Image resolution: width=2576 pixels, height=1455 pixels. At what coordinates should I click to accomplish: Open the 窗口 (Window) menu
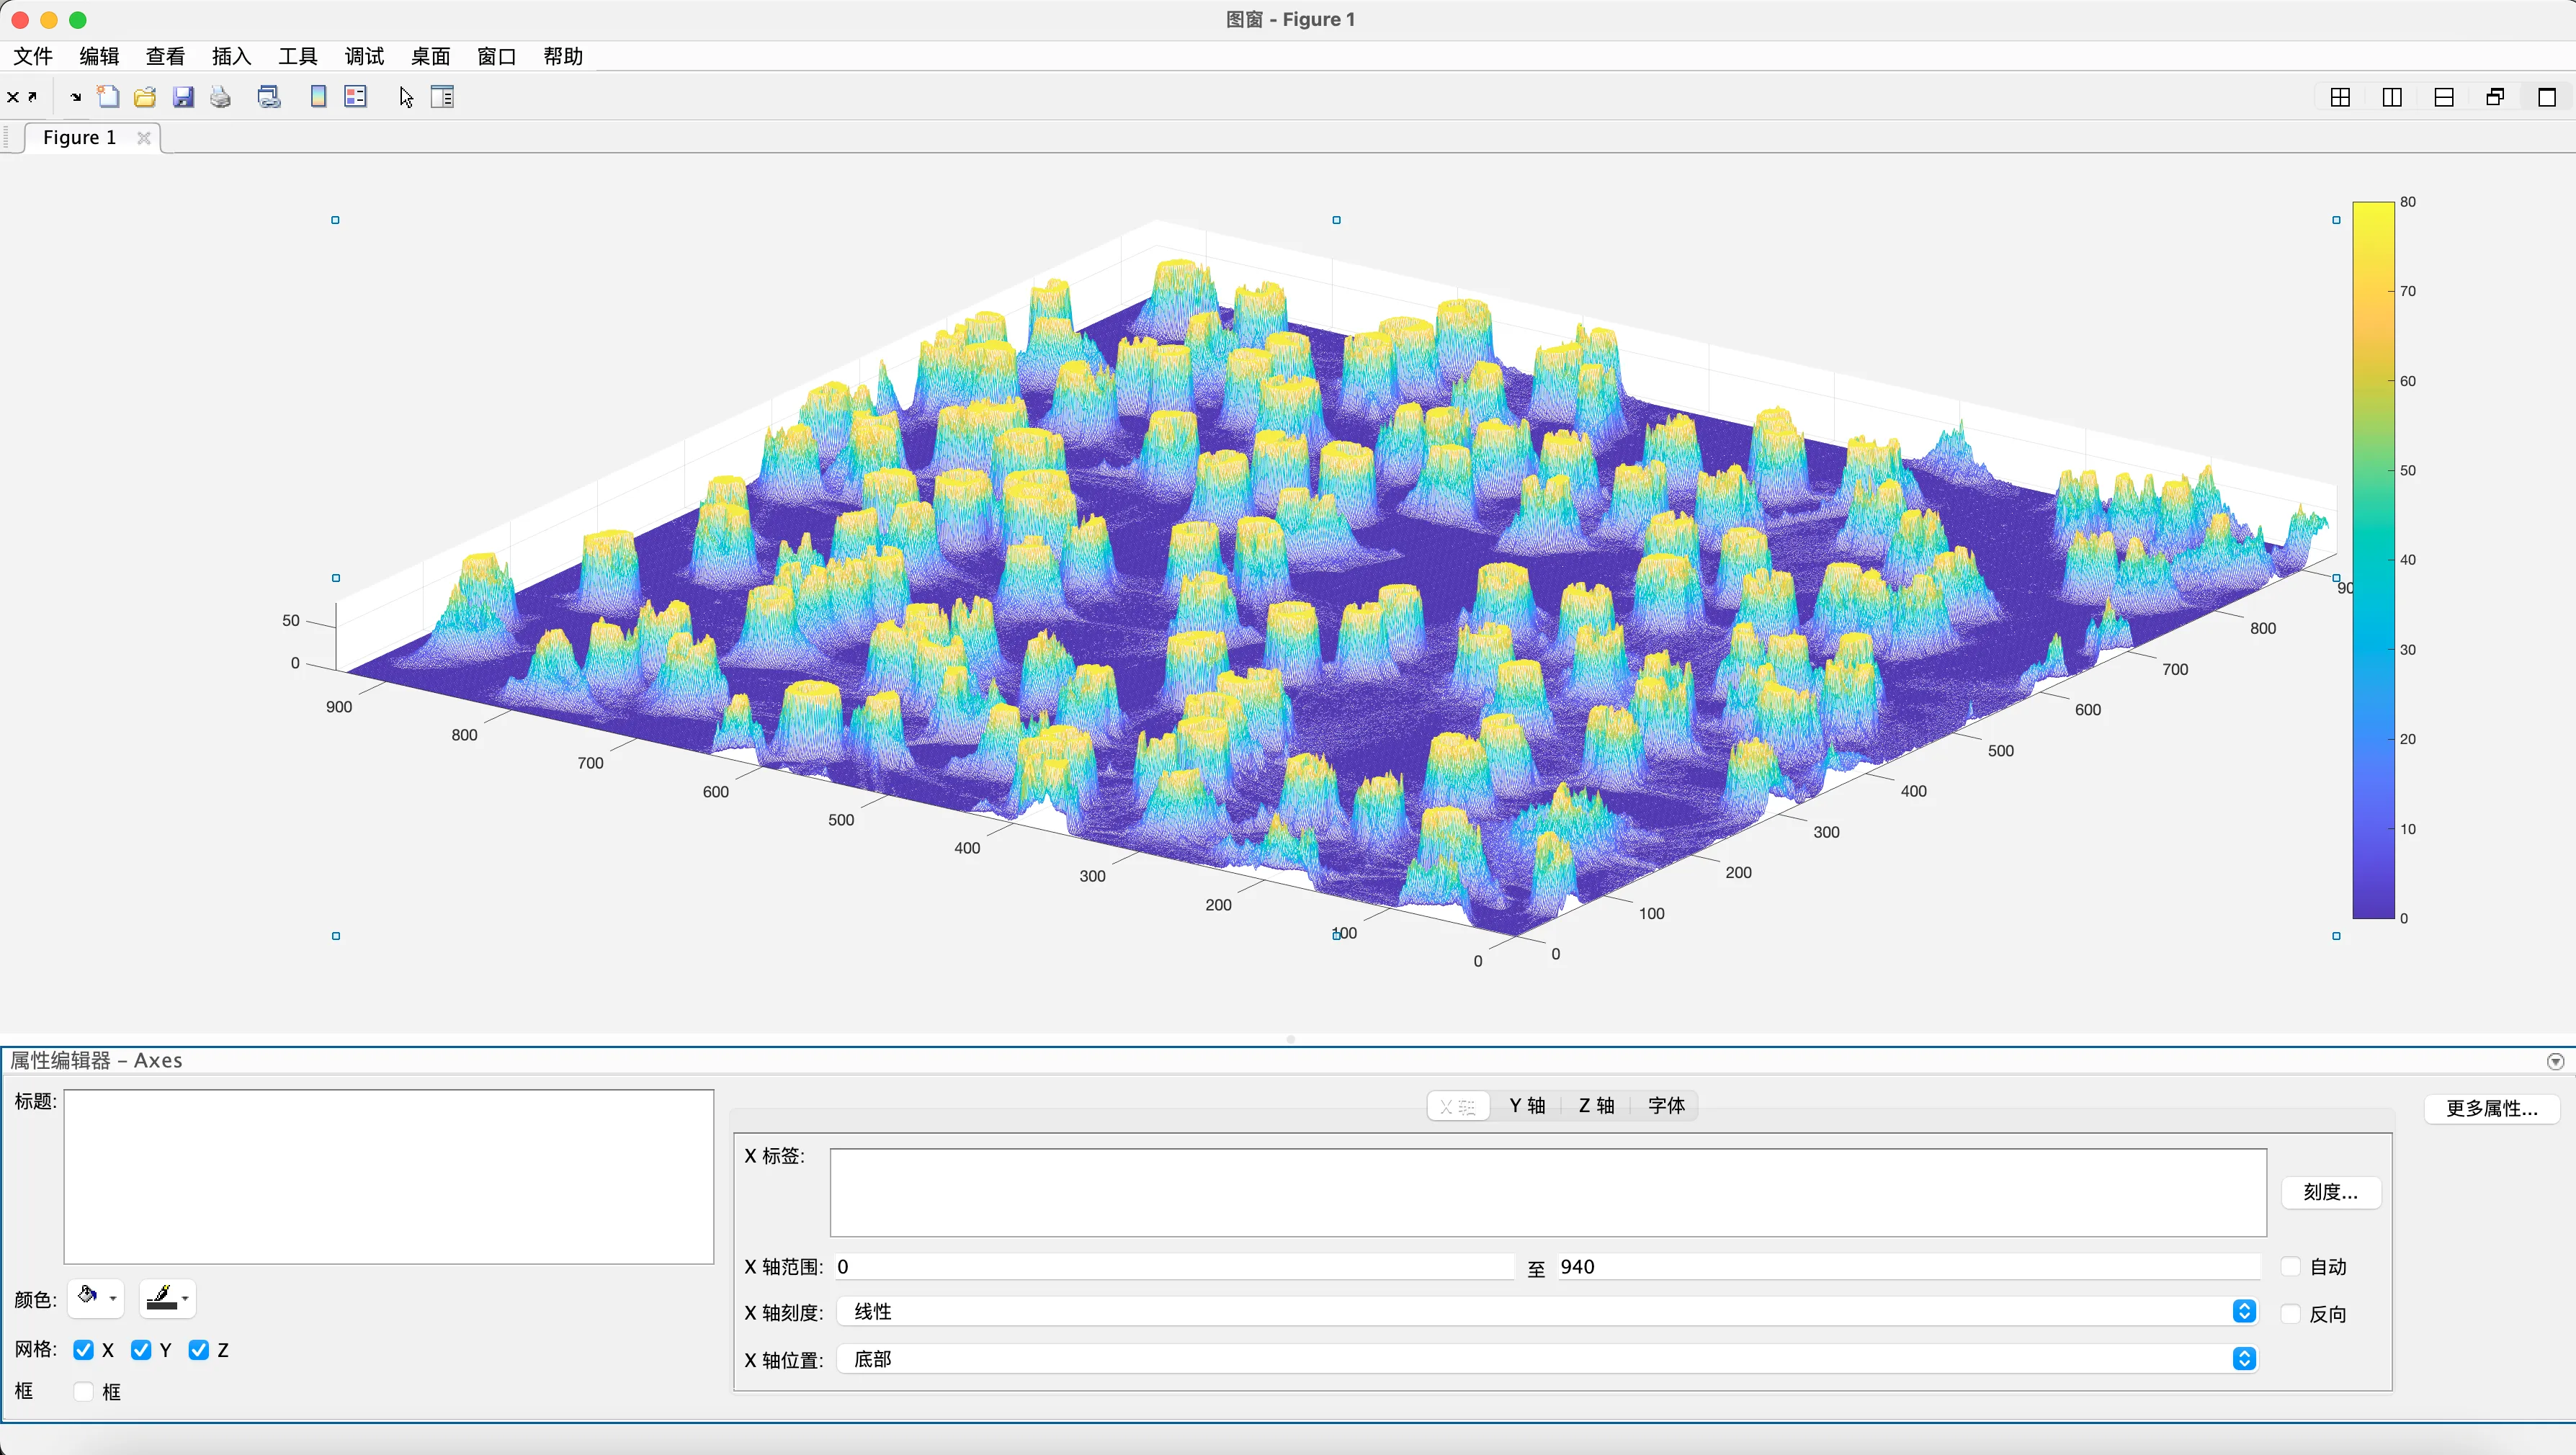(496, 56)
